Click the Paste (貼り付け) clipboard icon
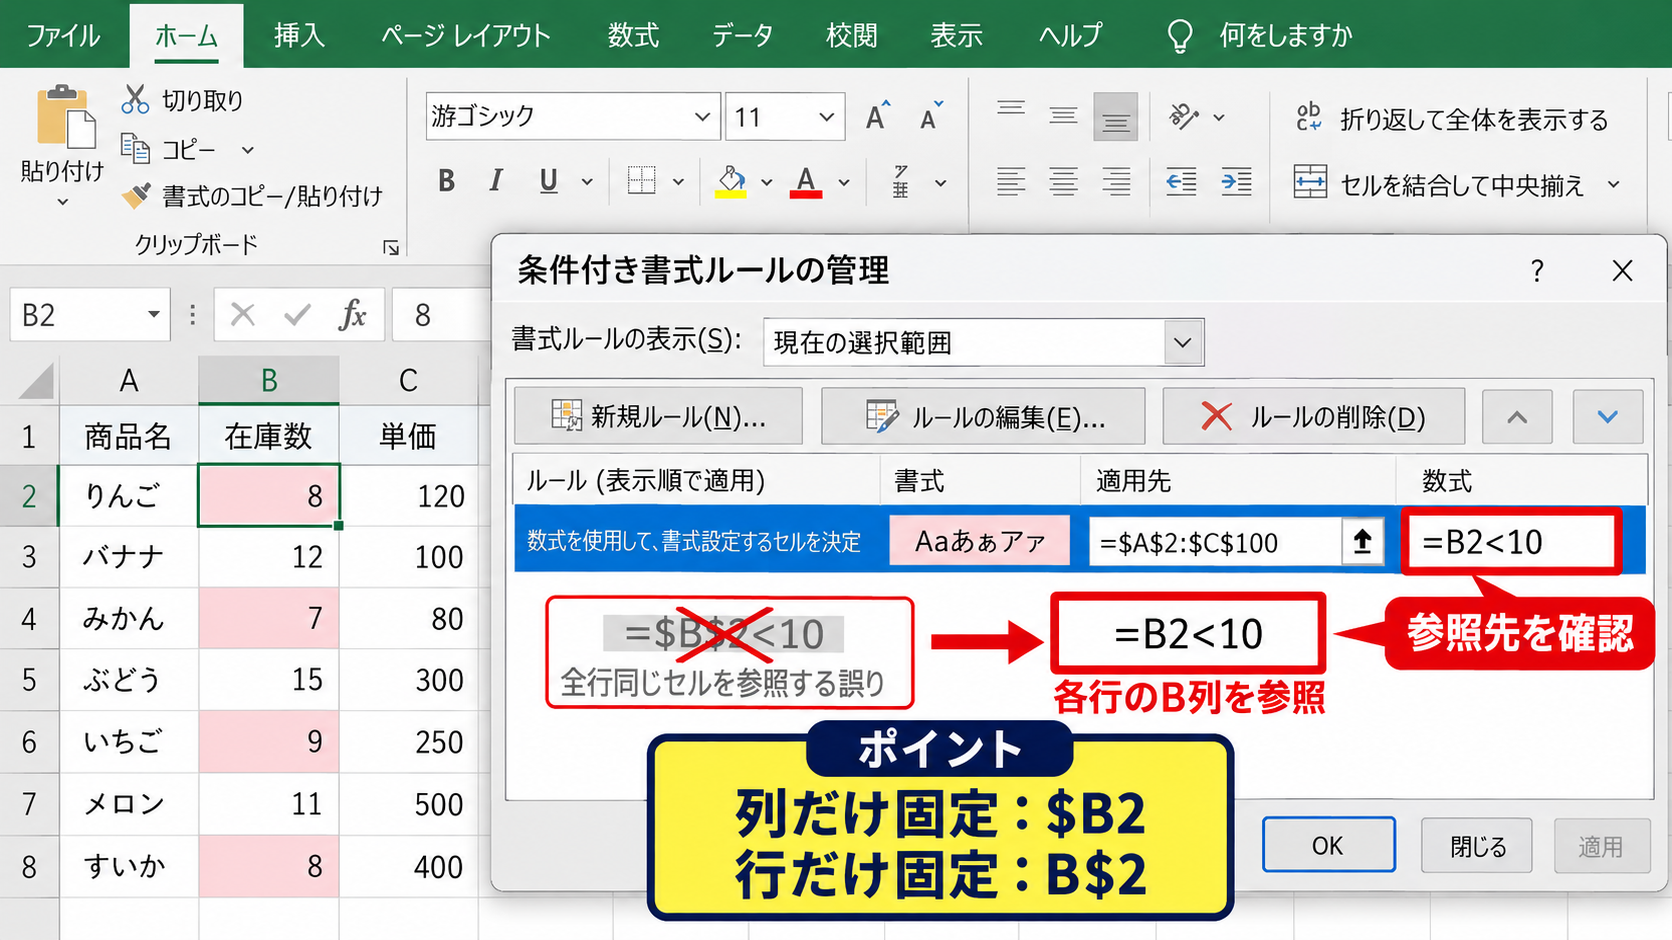This screenshot has height=940, width=1672. (x=66, y=118)
